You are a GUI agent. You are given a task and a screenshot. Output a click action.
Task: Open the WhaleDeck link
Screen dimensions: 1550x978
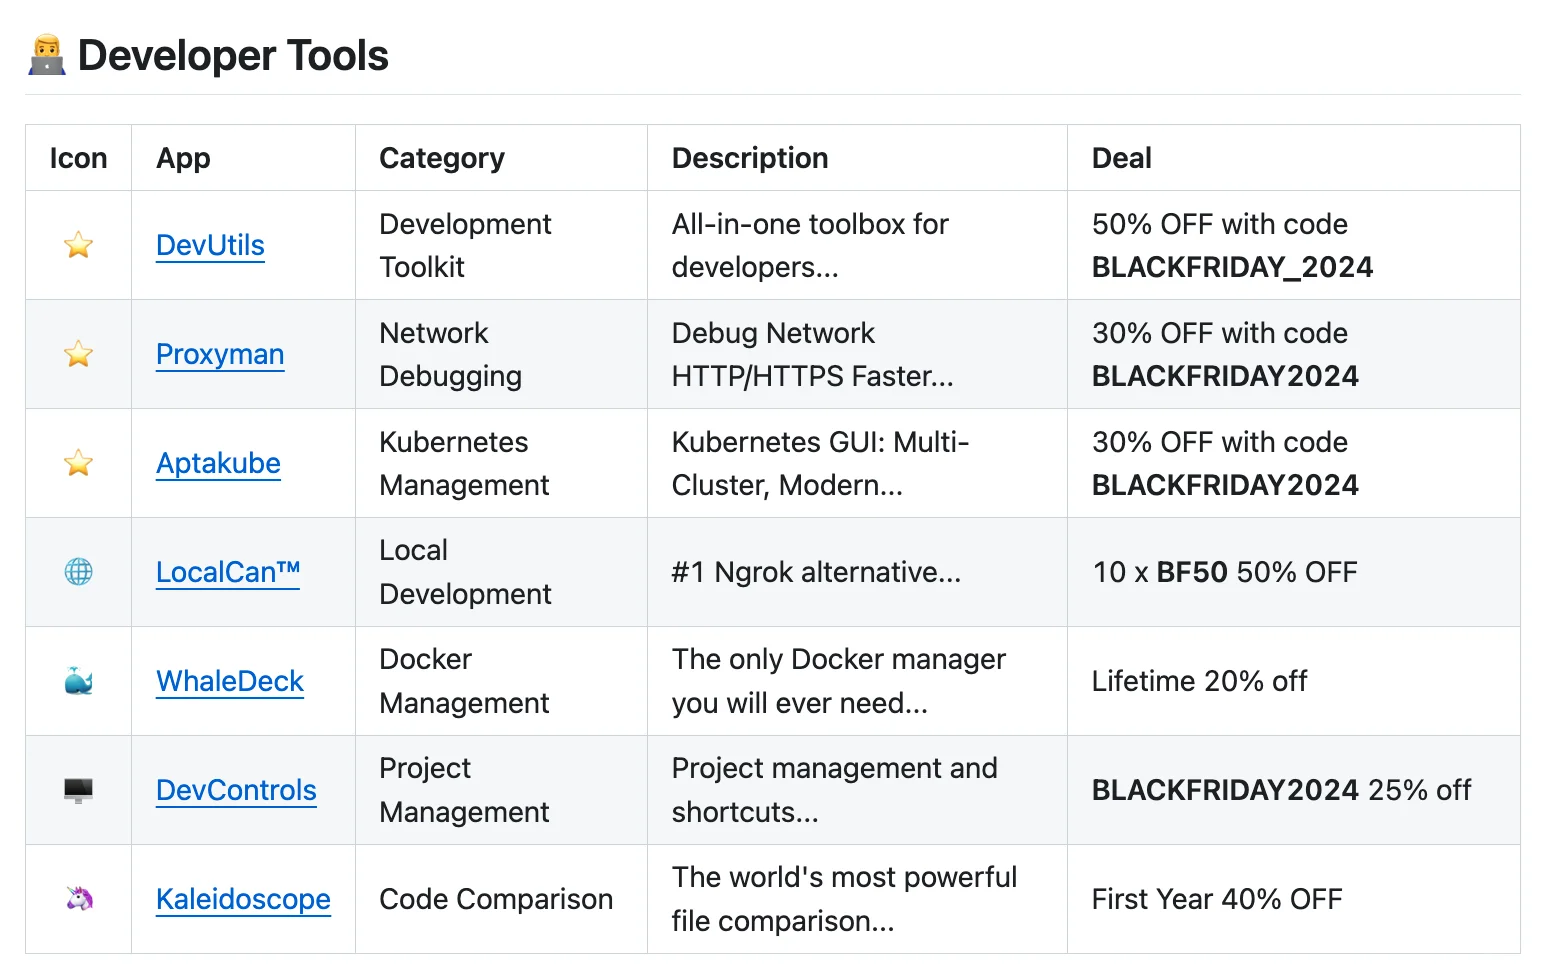(x=230, y=681)
